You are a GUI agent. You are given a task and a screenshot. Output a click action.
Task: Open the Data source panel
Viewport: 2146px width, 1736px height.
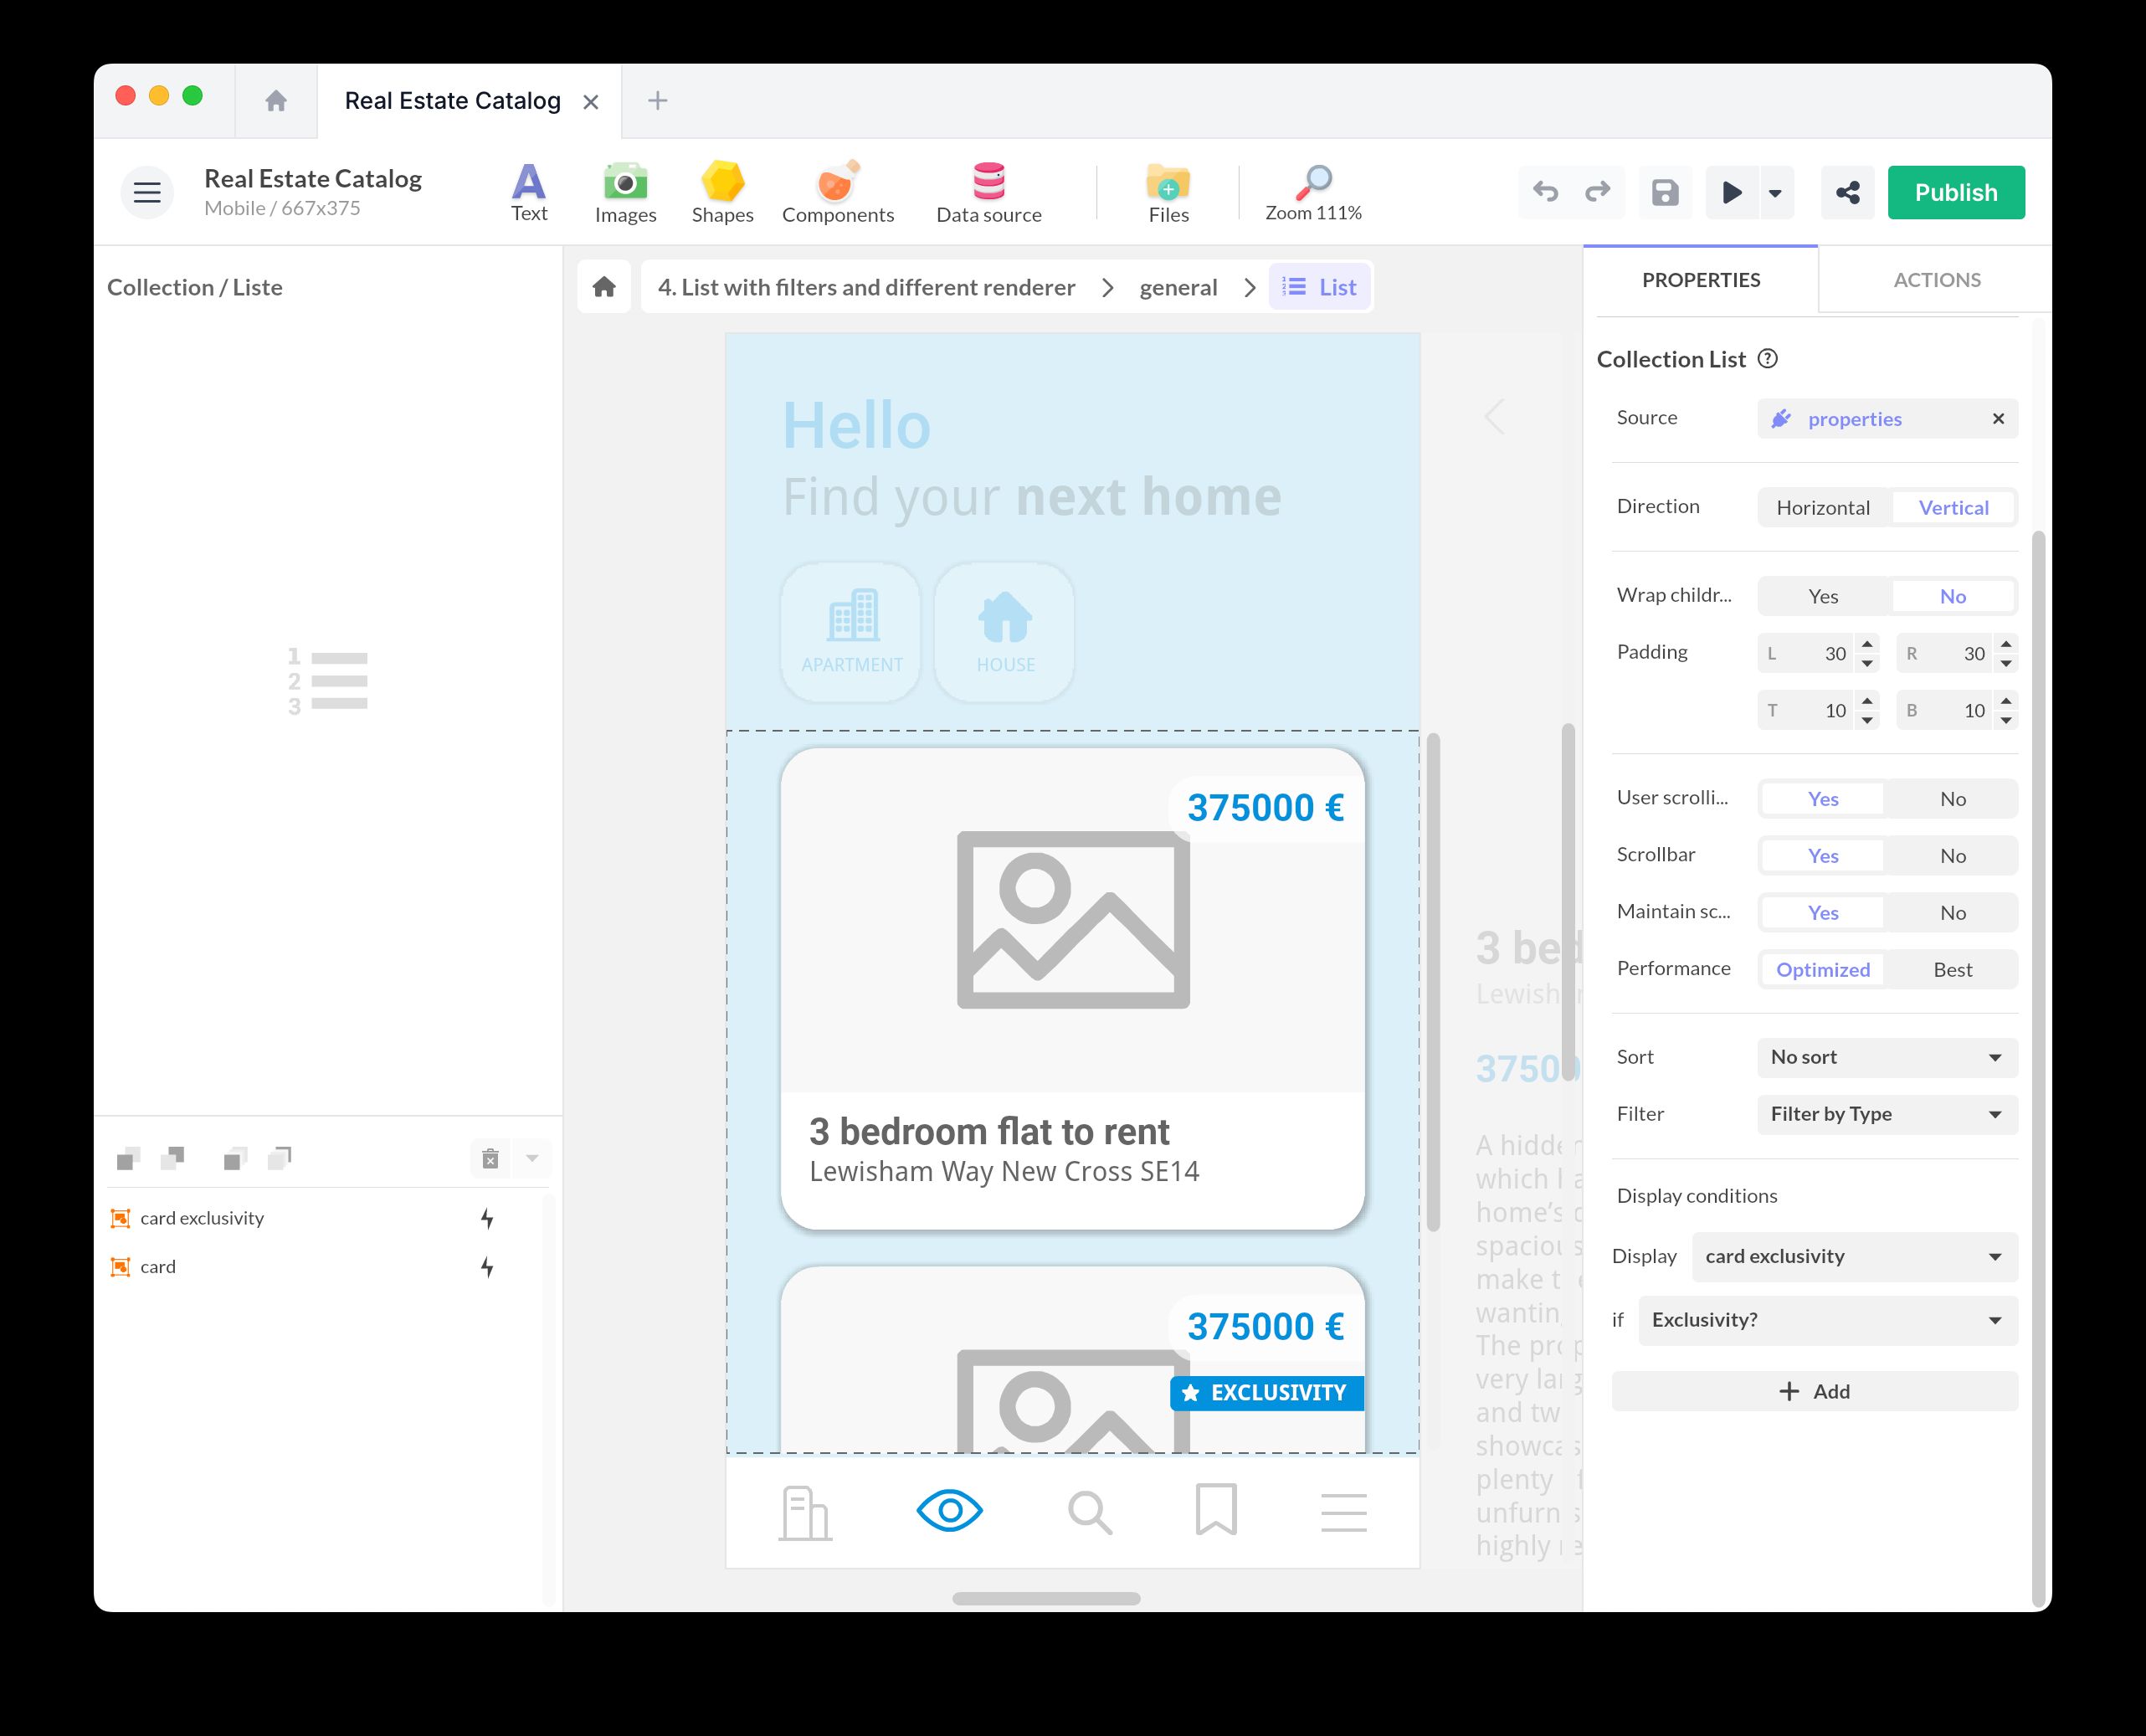tap(988, 191)
